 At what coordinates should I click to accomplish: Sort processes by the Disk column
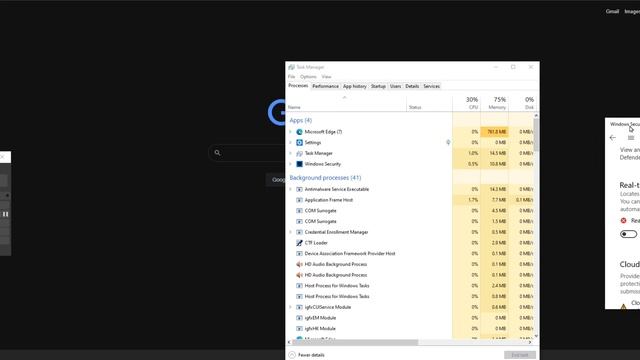pos(522,104)
